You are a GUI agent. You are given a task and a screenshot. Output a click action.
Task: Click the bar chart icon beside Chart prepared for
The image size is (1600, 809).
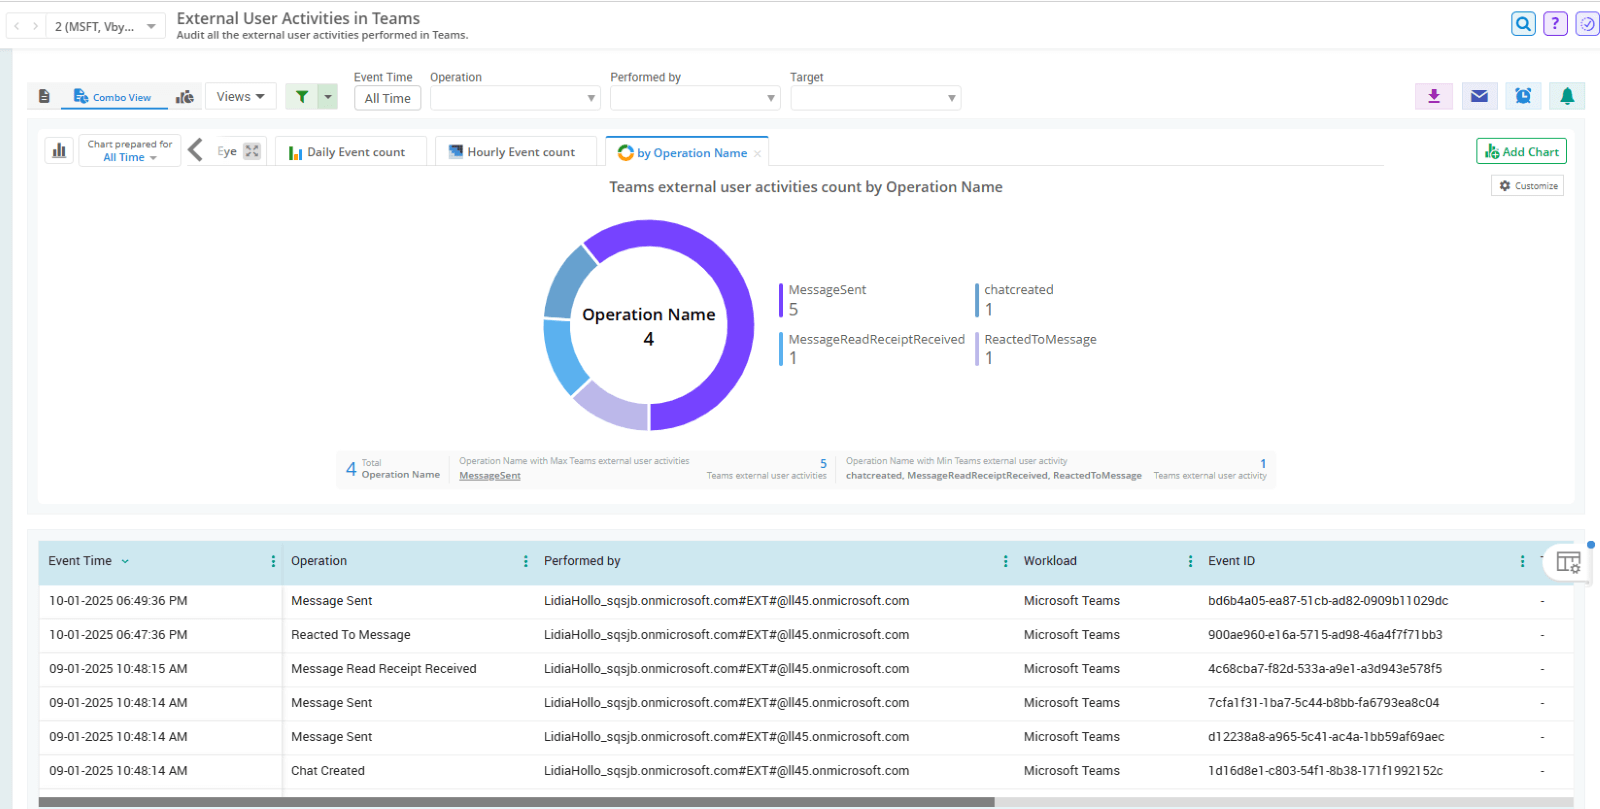(x=59, y=151)
